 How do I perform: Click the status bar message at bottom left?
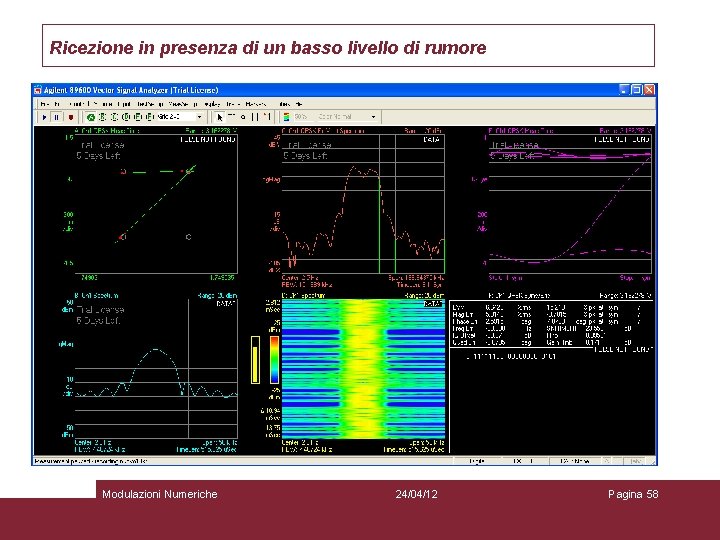click(x=91, y=461)
